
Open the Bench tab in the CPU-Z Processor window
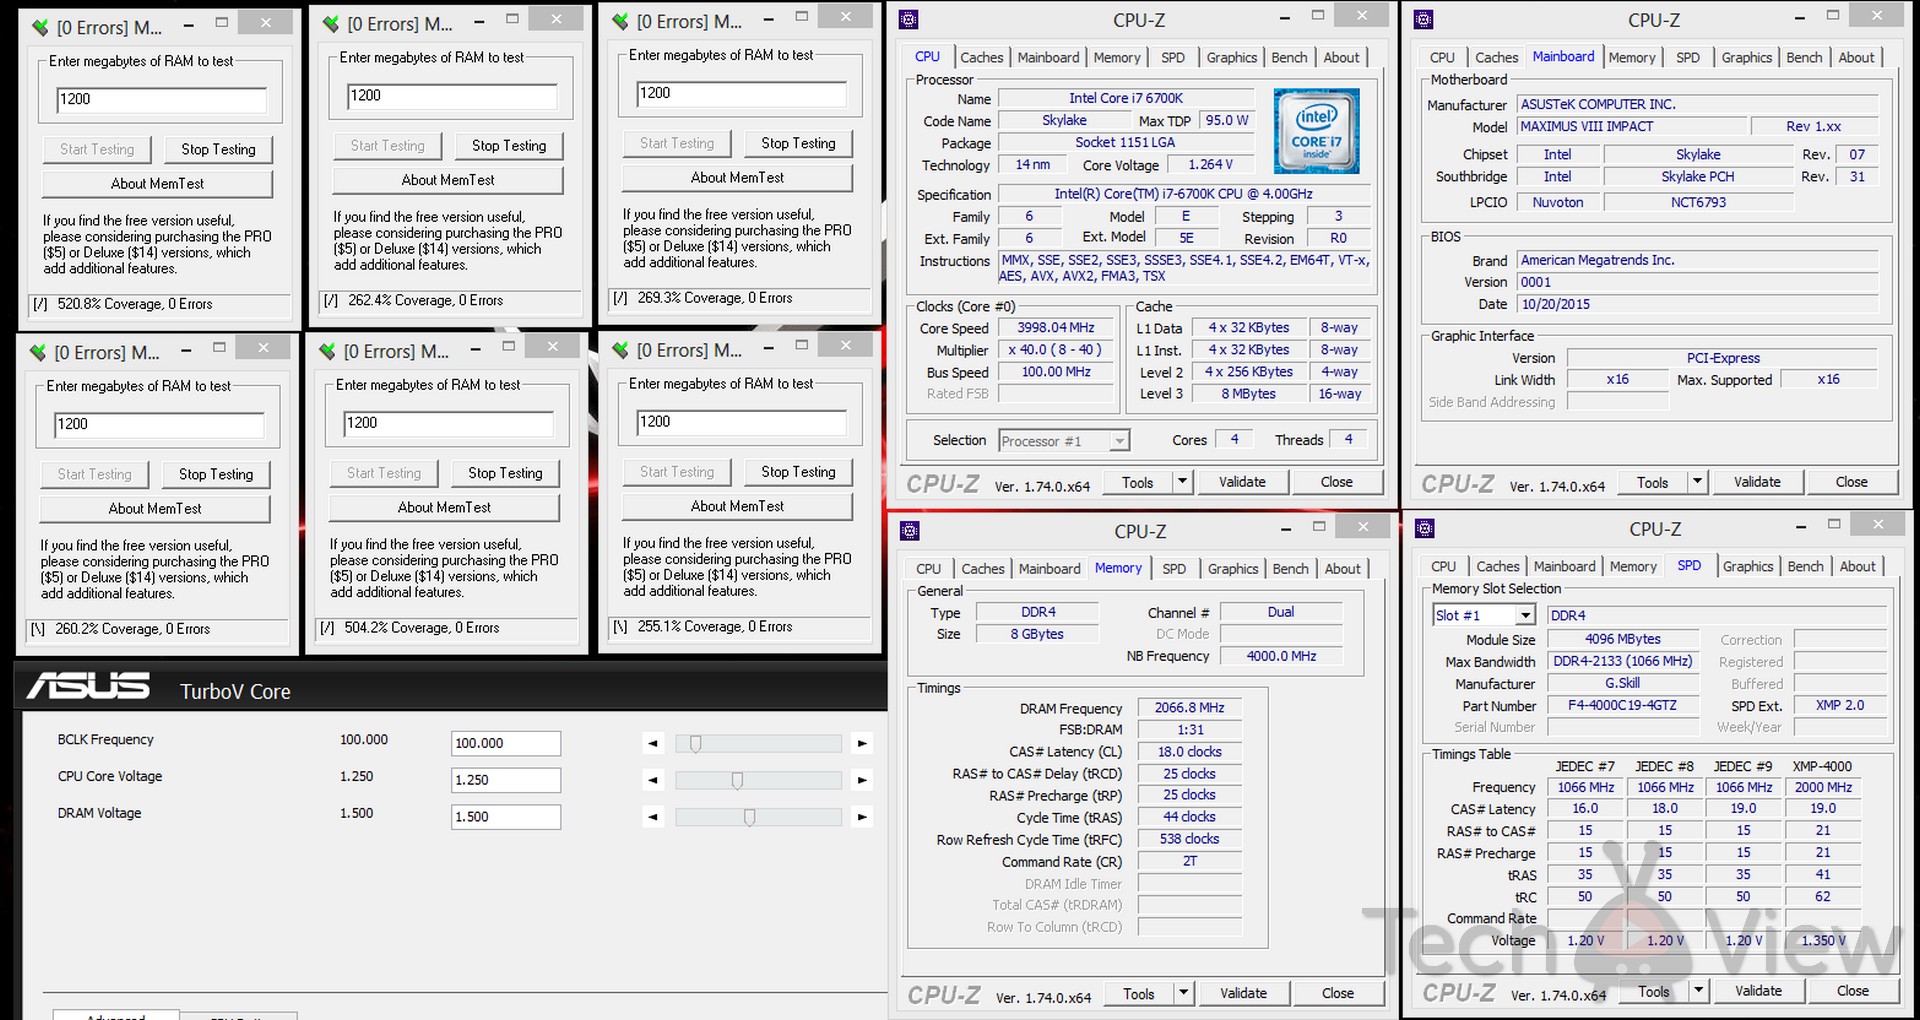point(1289,58)
